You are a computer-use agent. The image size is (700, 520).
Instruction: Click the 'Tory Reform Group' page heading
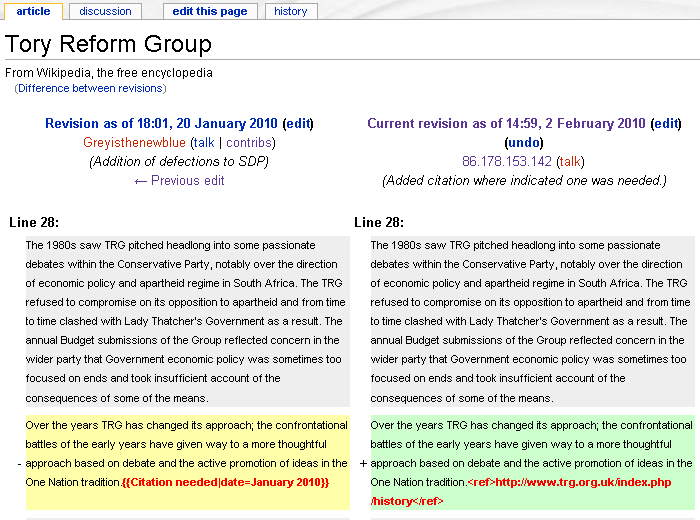coord(108,45)
